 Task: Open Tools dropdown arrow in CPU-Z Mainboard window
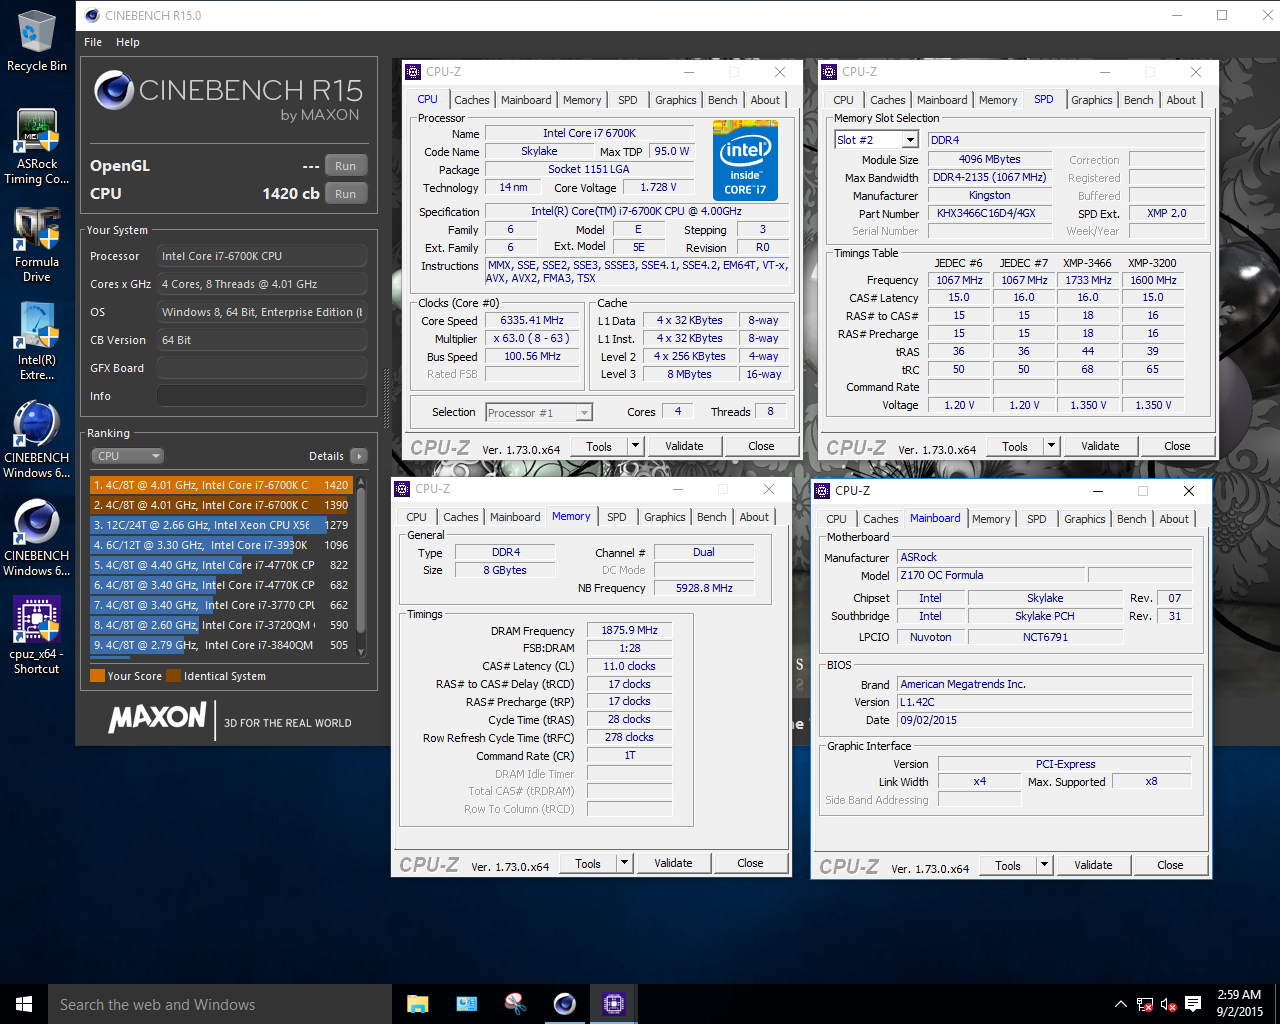click(x=1044, y=865)
